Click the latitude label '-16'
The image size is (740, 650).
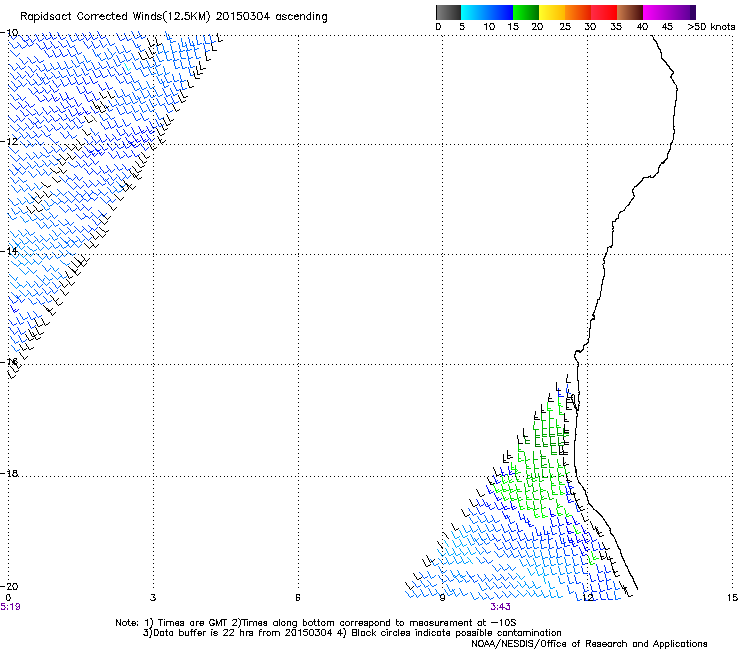(x=9, y=362)
